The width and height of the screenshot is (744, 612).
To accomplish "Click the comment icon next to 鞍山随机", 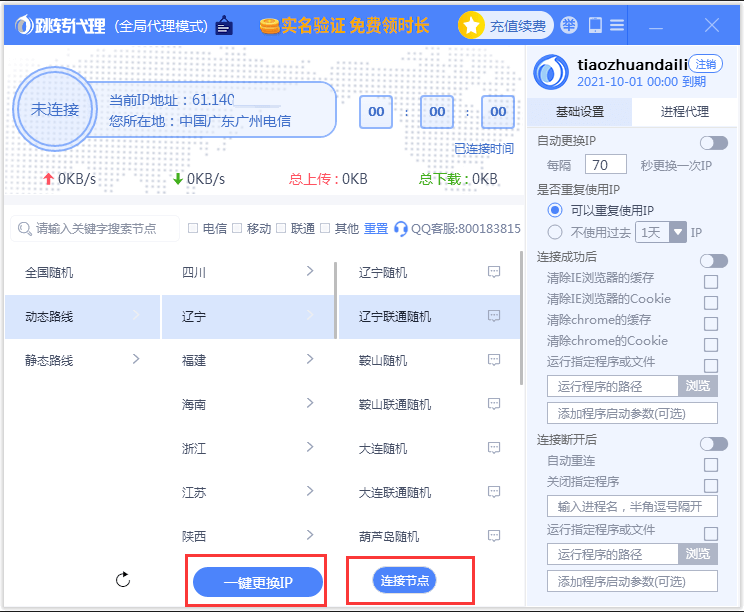I will point(493,360).
